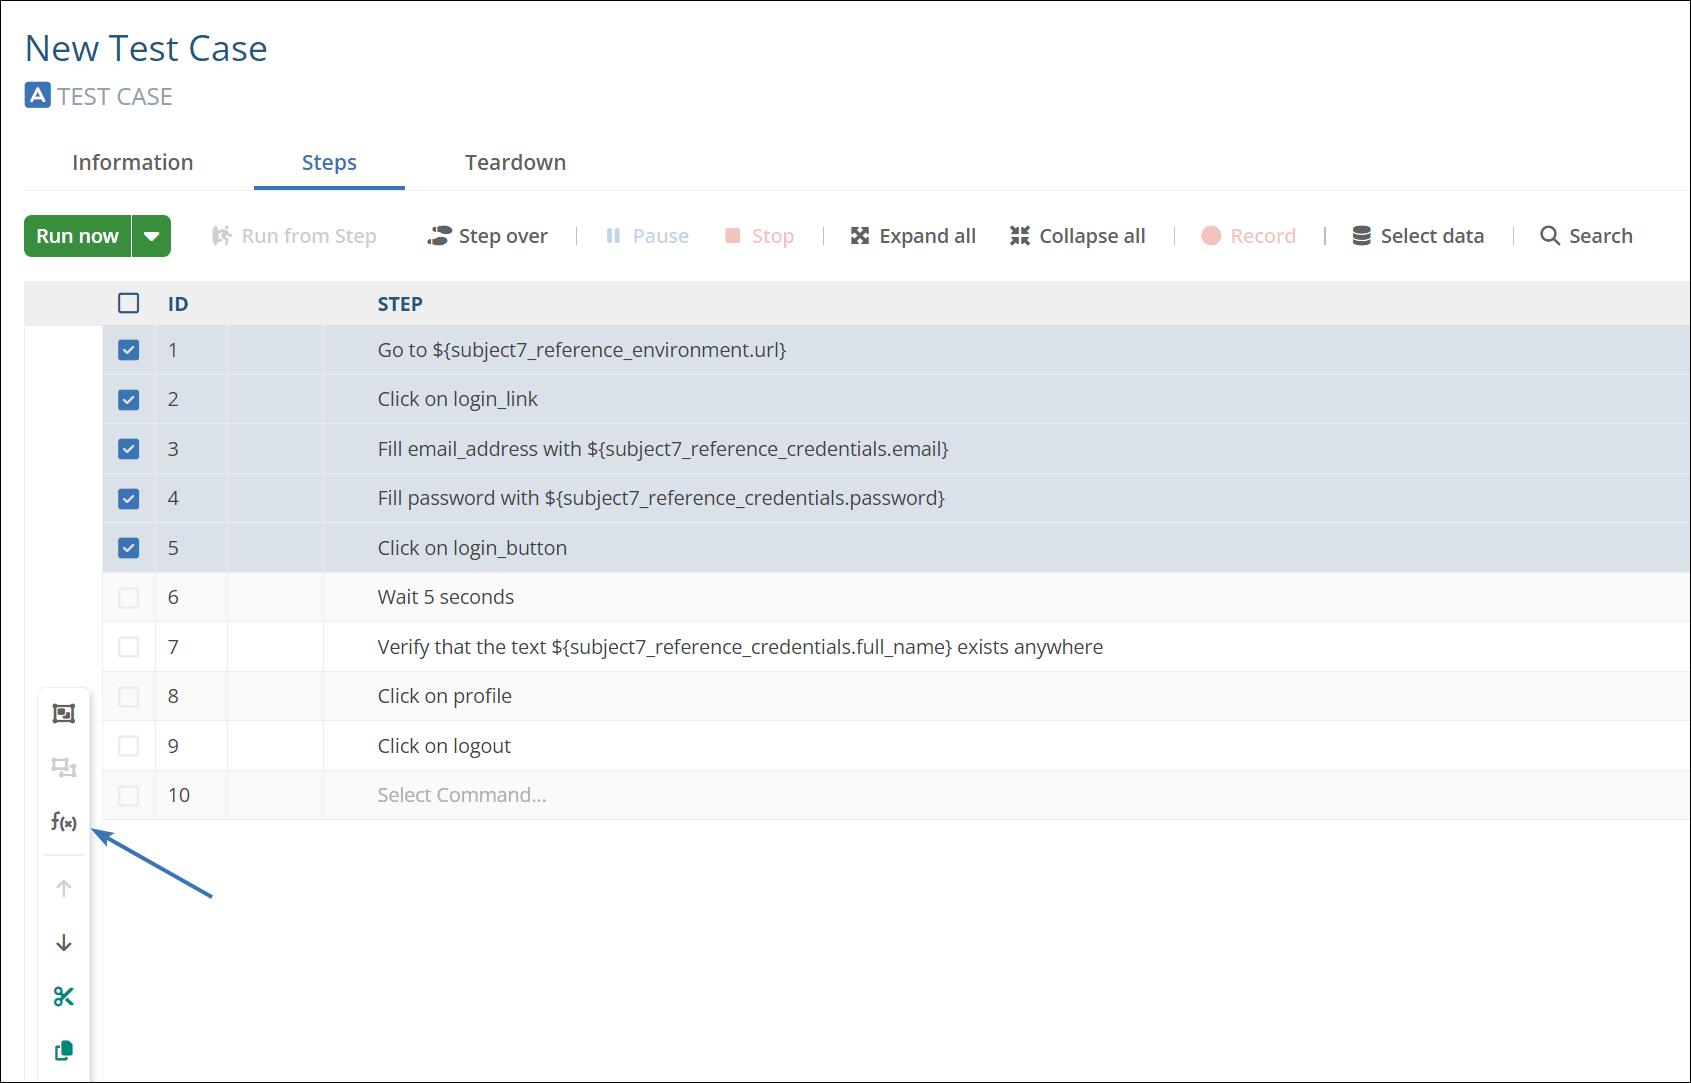The image size is (1691, 1083).
Task: Cut selected steps with scissors icon
Action: (64, 997)
